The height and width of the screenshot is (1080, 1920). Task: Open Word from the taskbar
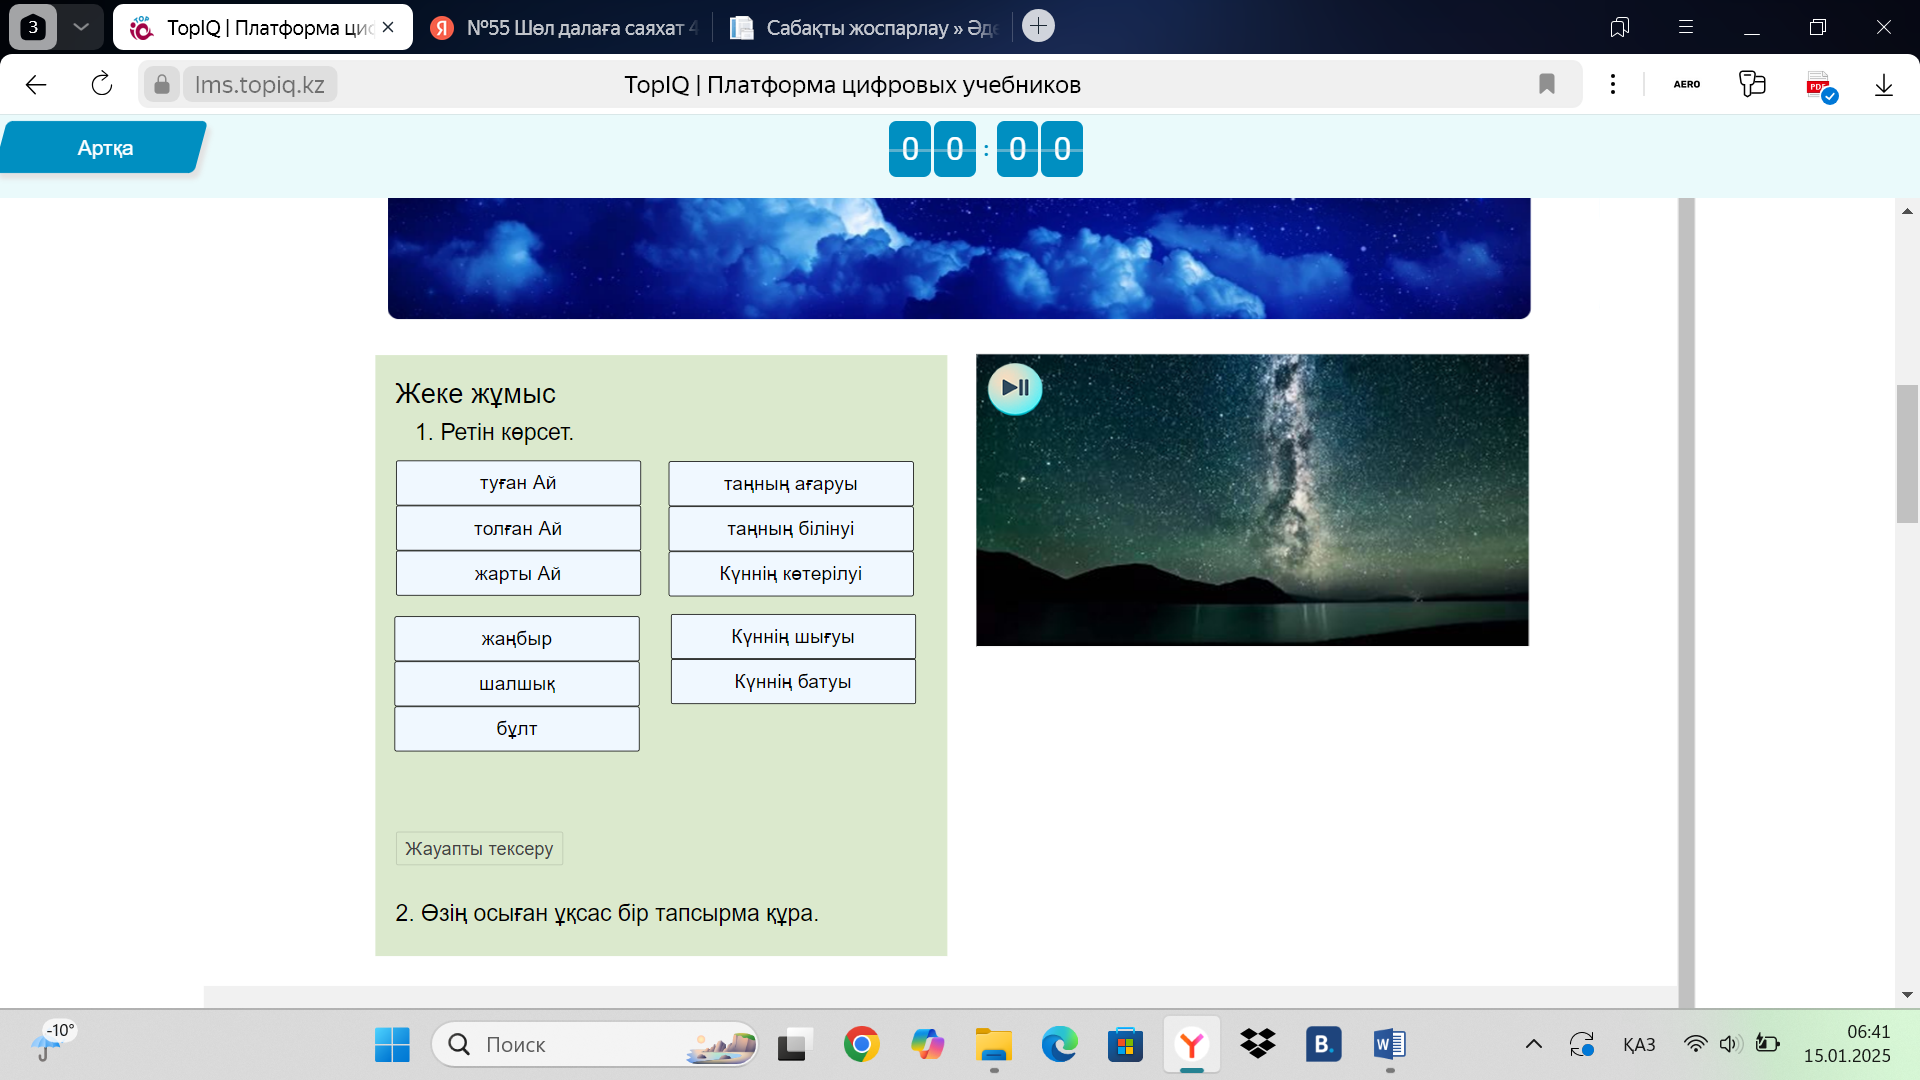(x=1389, y=1045)
